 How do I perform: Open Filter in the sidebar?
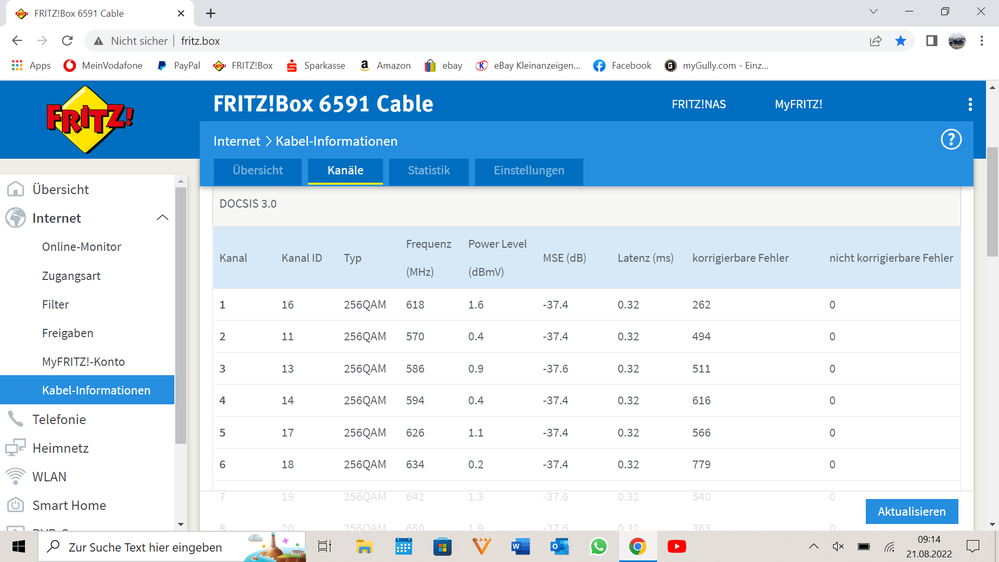(55, 305)
